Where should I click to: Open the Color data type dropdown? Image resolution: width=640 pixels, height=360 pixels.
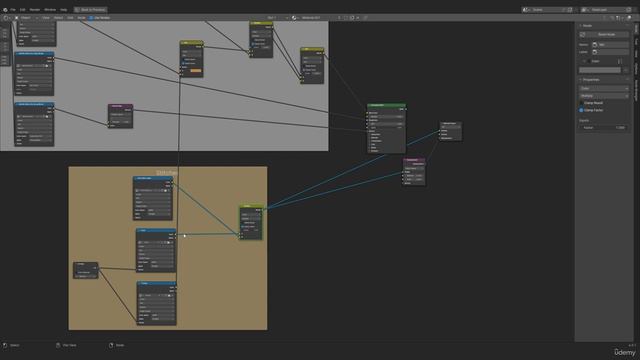604,88
